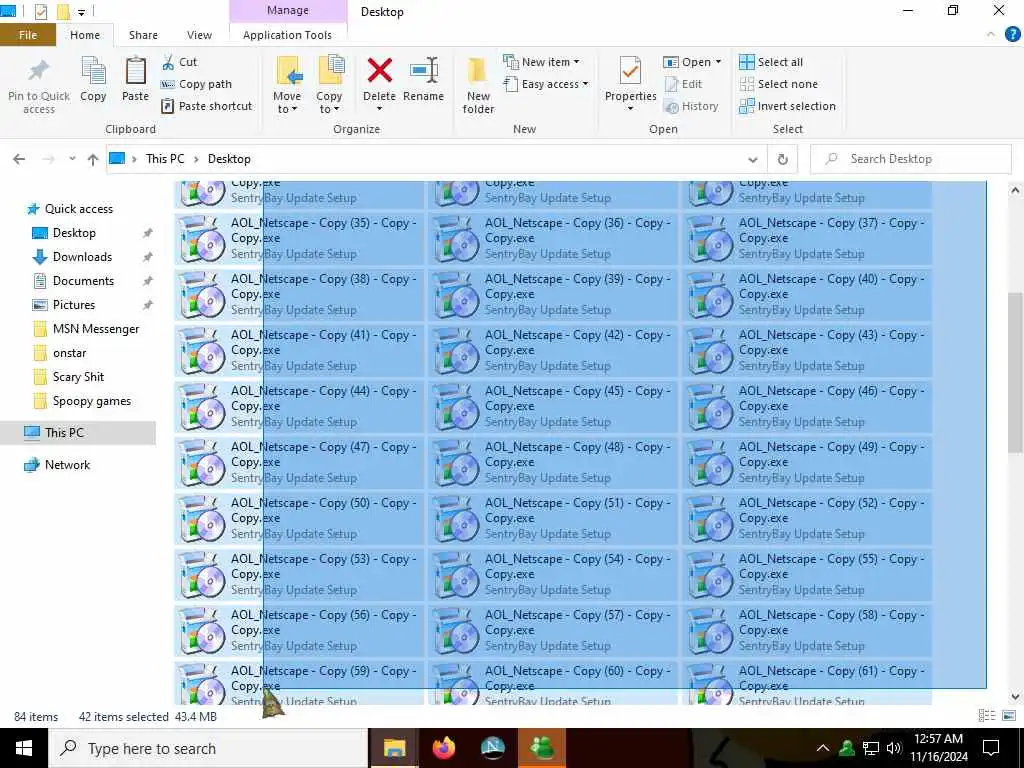Click taskbar Type here to search box

pos(208,748)
